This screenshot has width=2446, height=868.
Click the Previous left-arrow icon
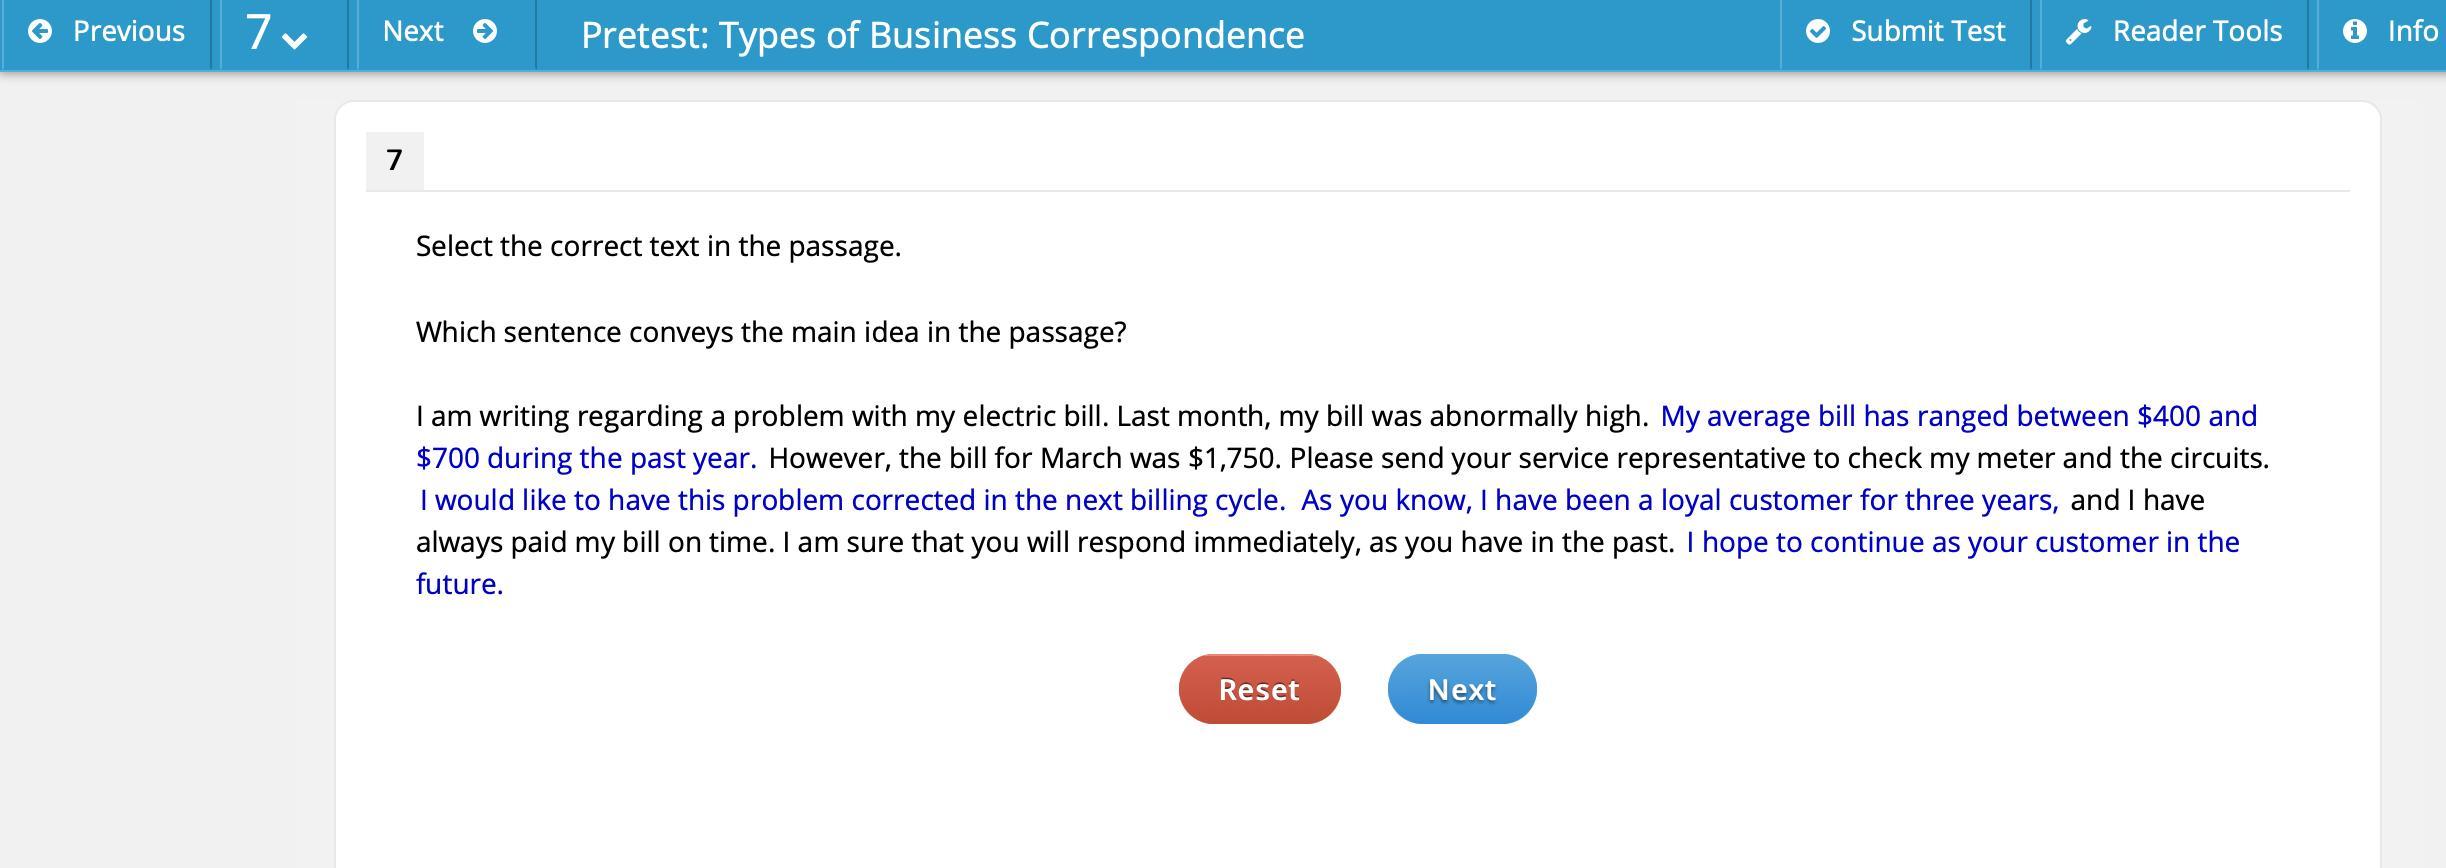[x=40, y=32]
